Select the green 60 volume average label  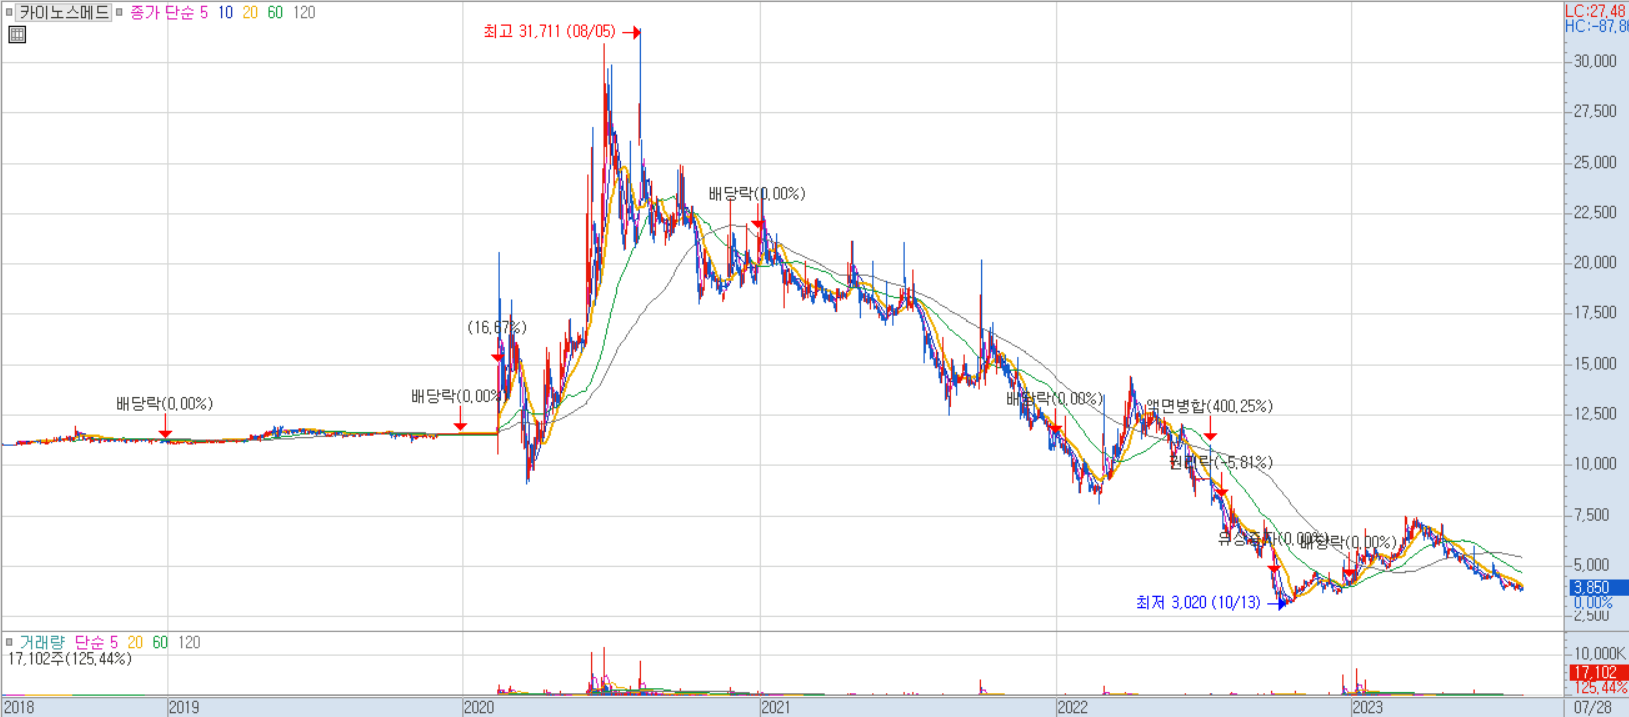160,643
